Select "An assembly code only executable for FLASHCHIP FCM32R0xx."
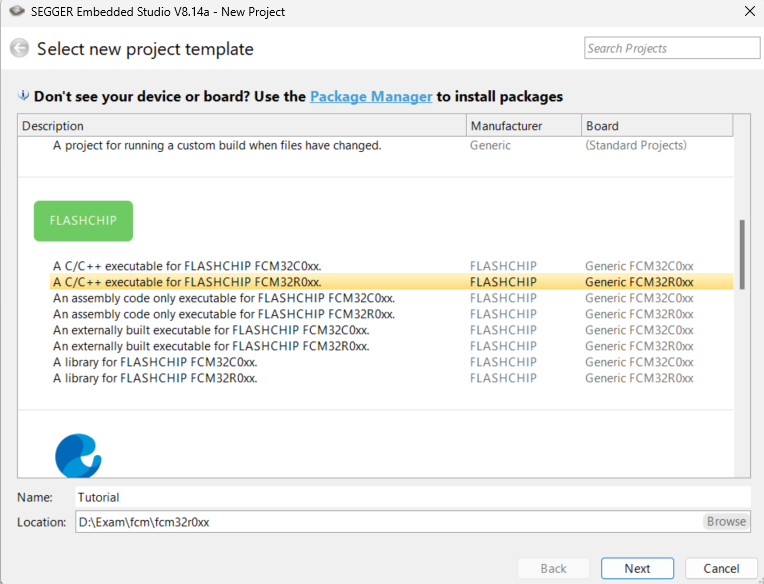Viewport: 764px width, 584px height. tap(224, 314)
